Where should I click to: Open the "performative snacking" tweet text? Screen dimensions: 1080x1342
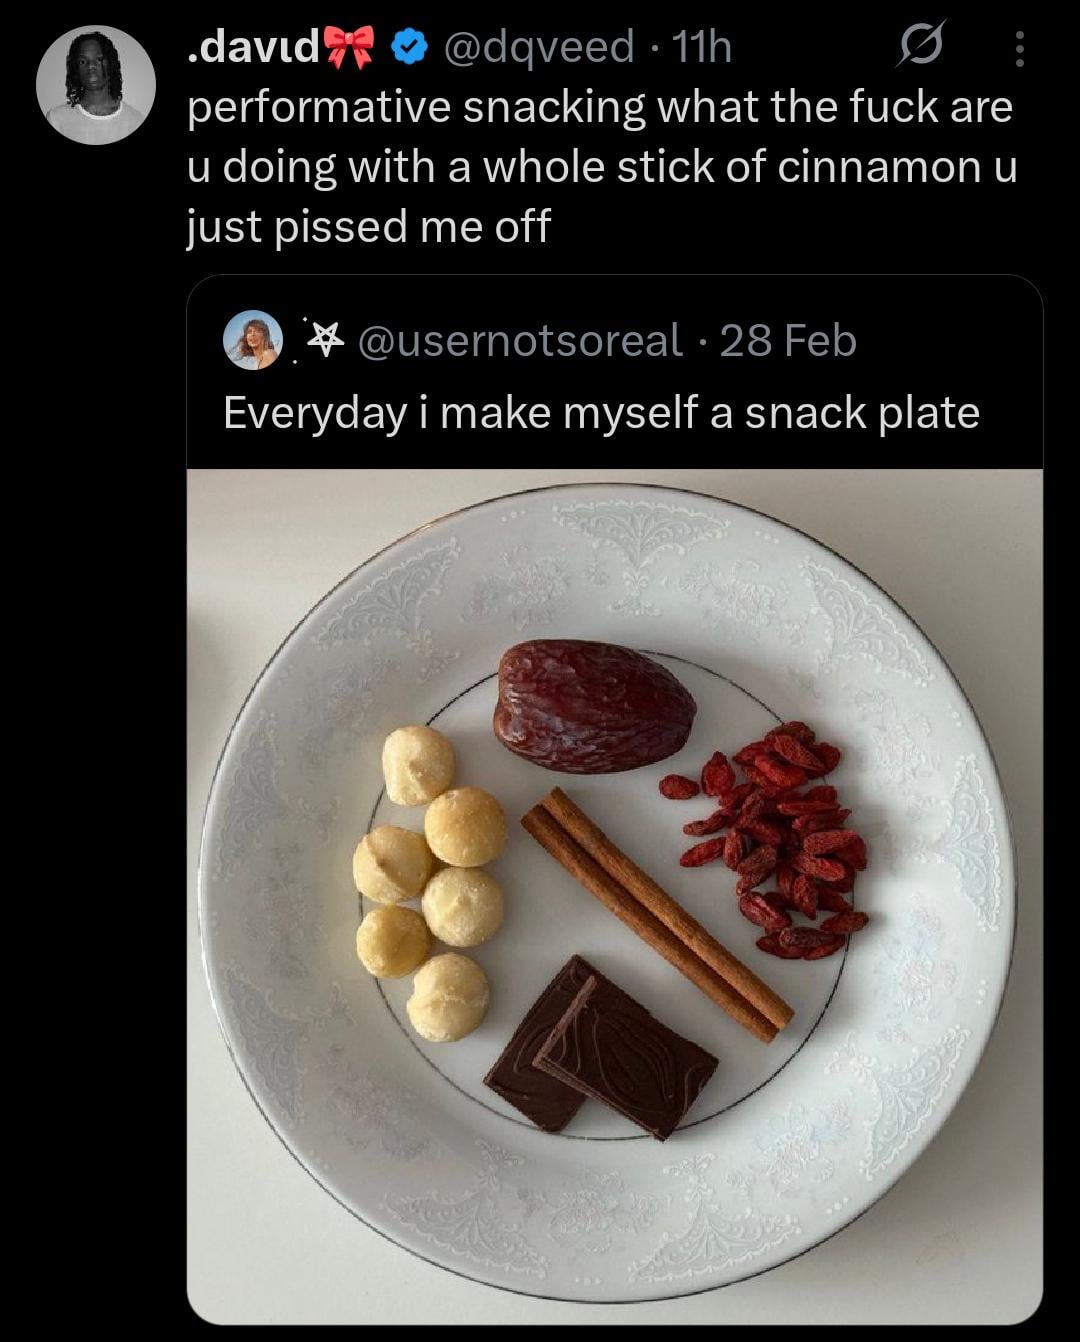600,166
